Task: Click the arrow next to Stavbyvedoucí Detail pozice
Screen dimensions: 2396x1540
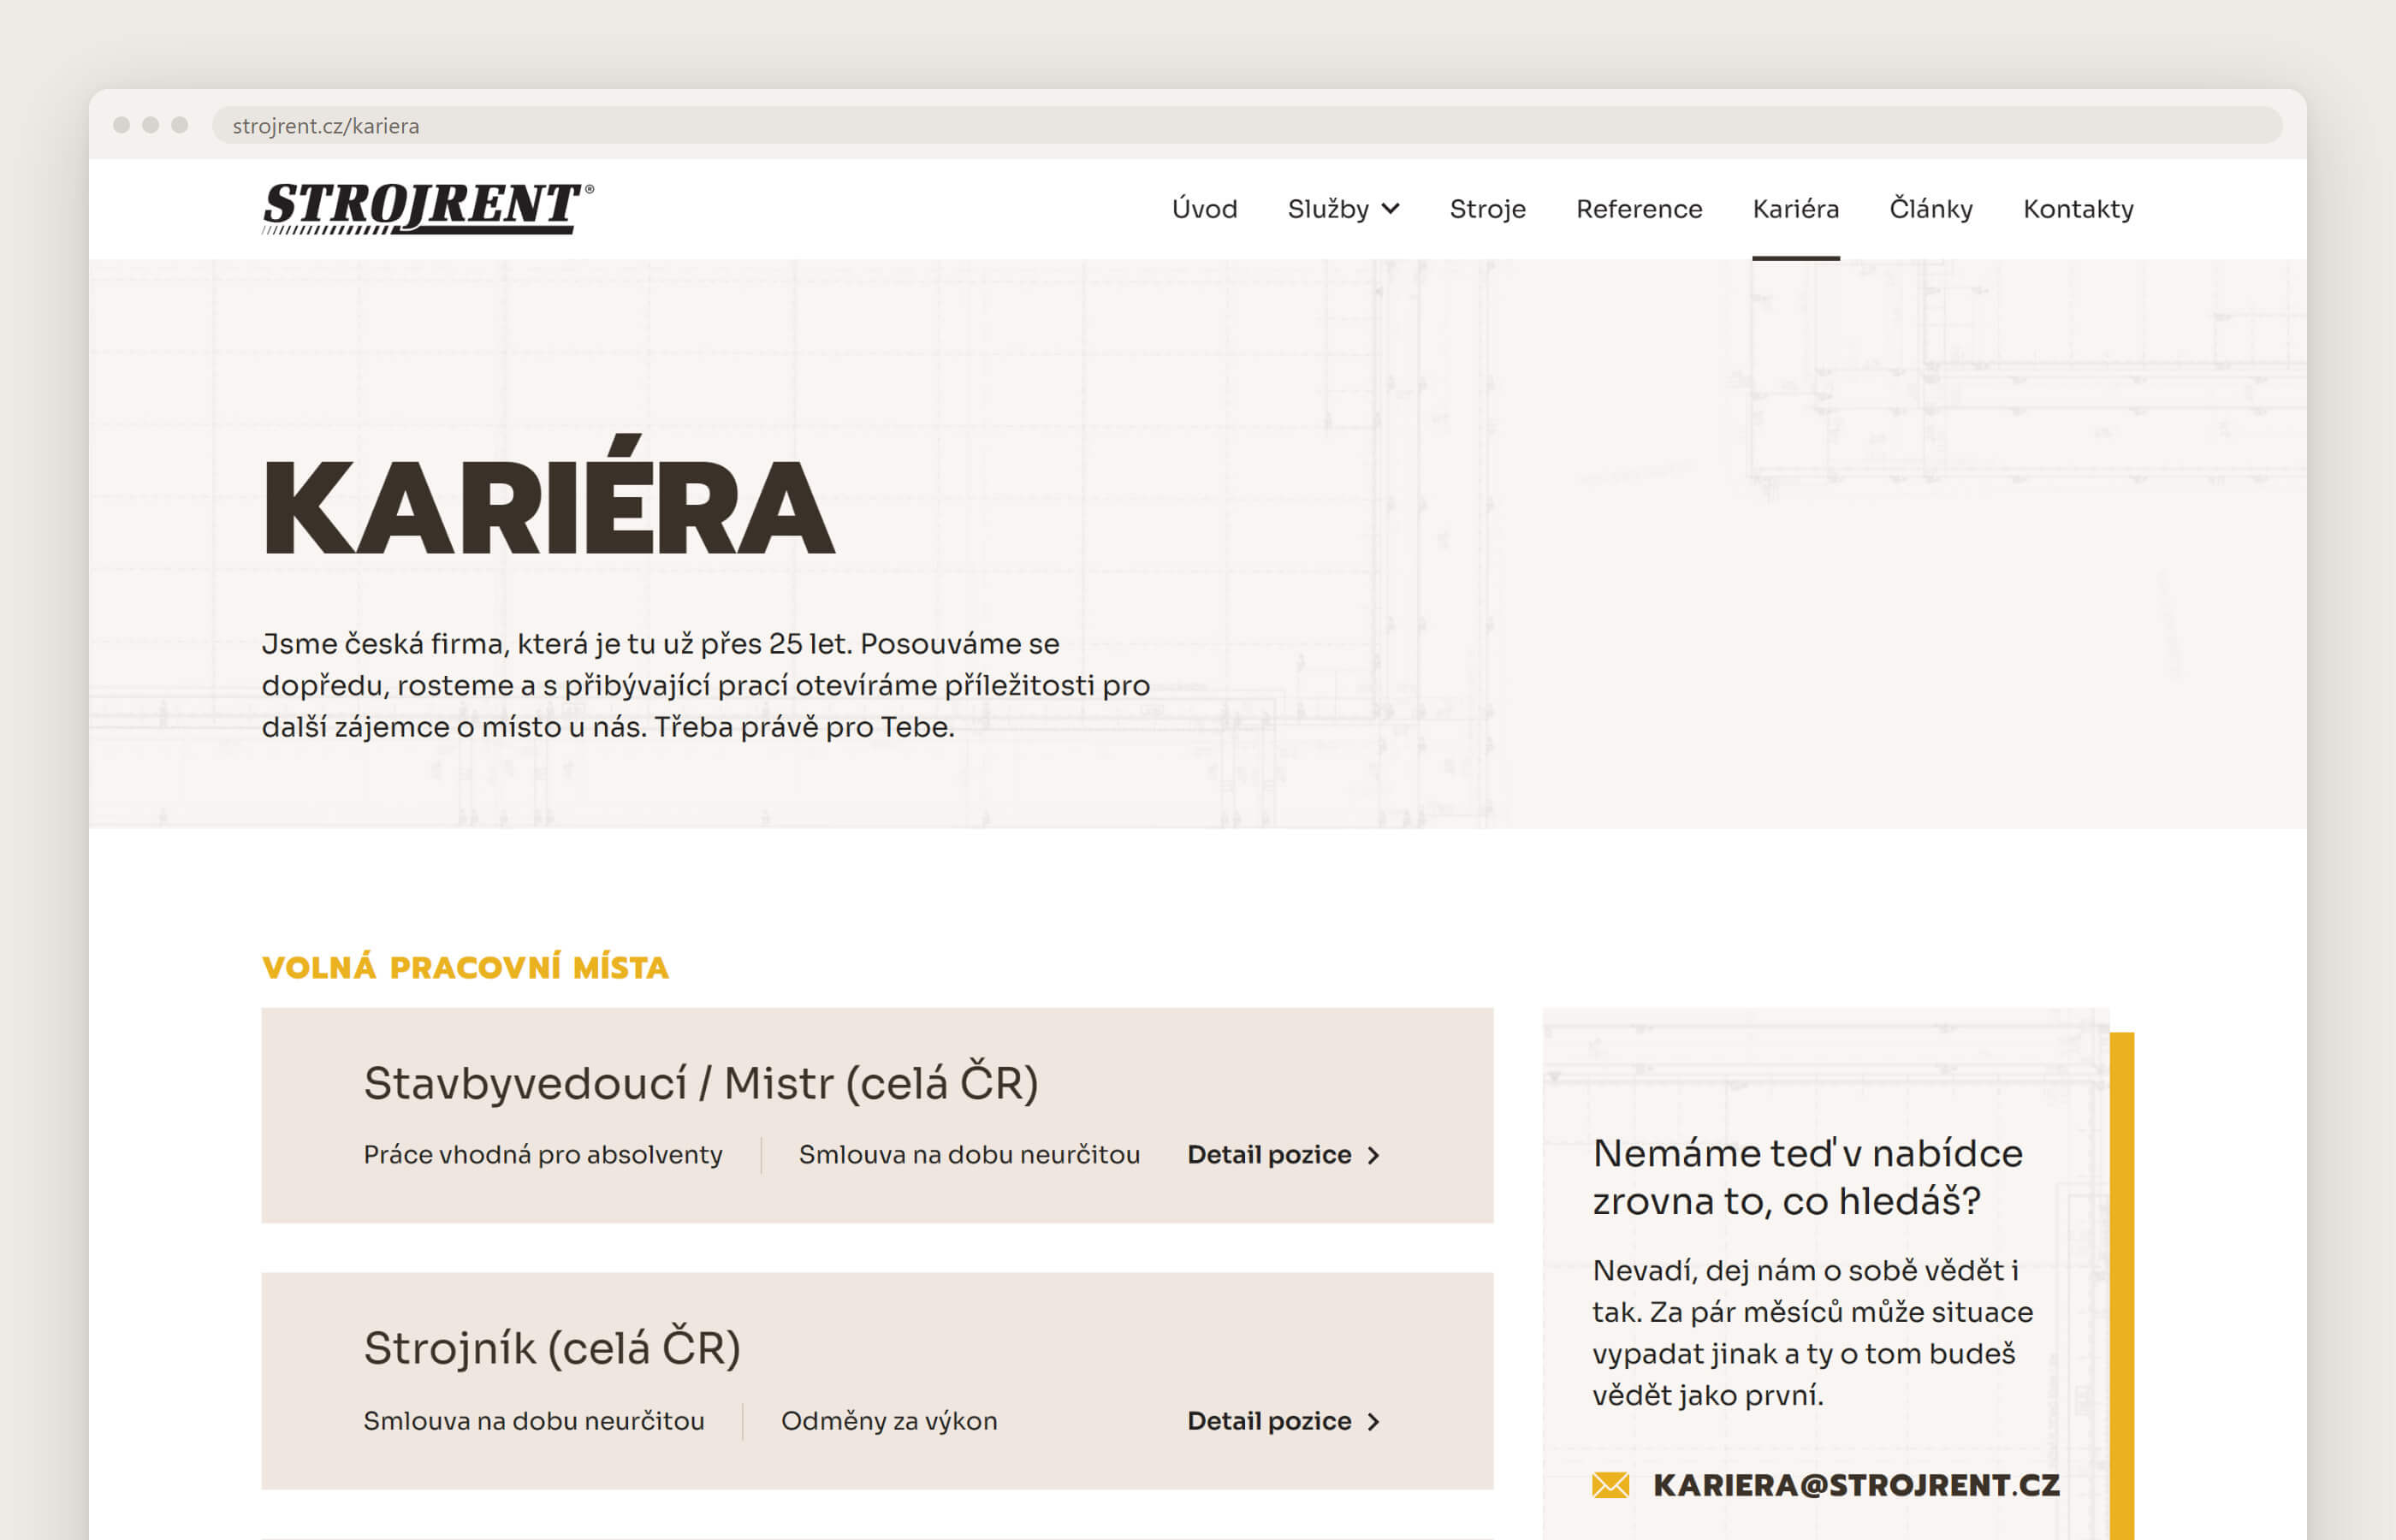Action: pyautogui.click(x=1373, y=1155)
